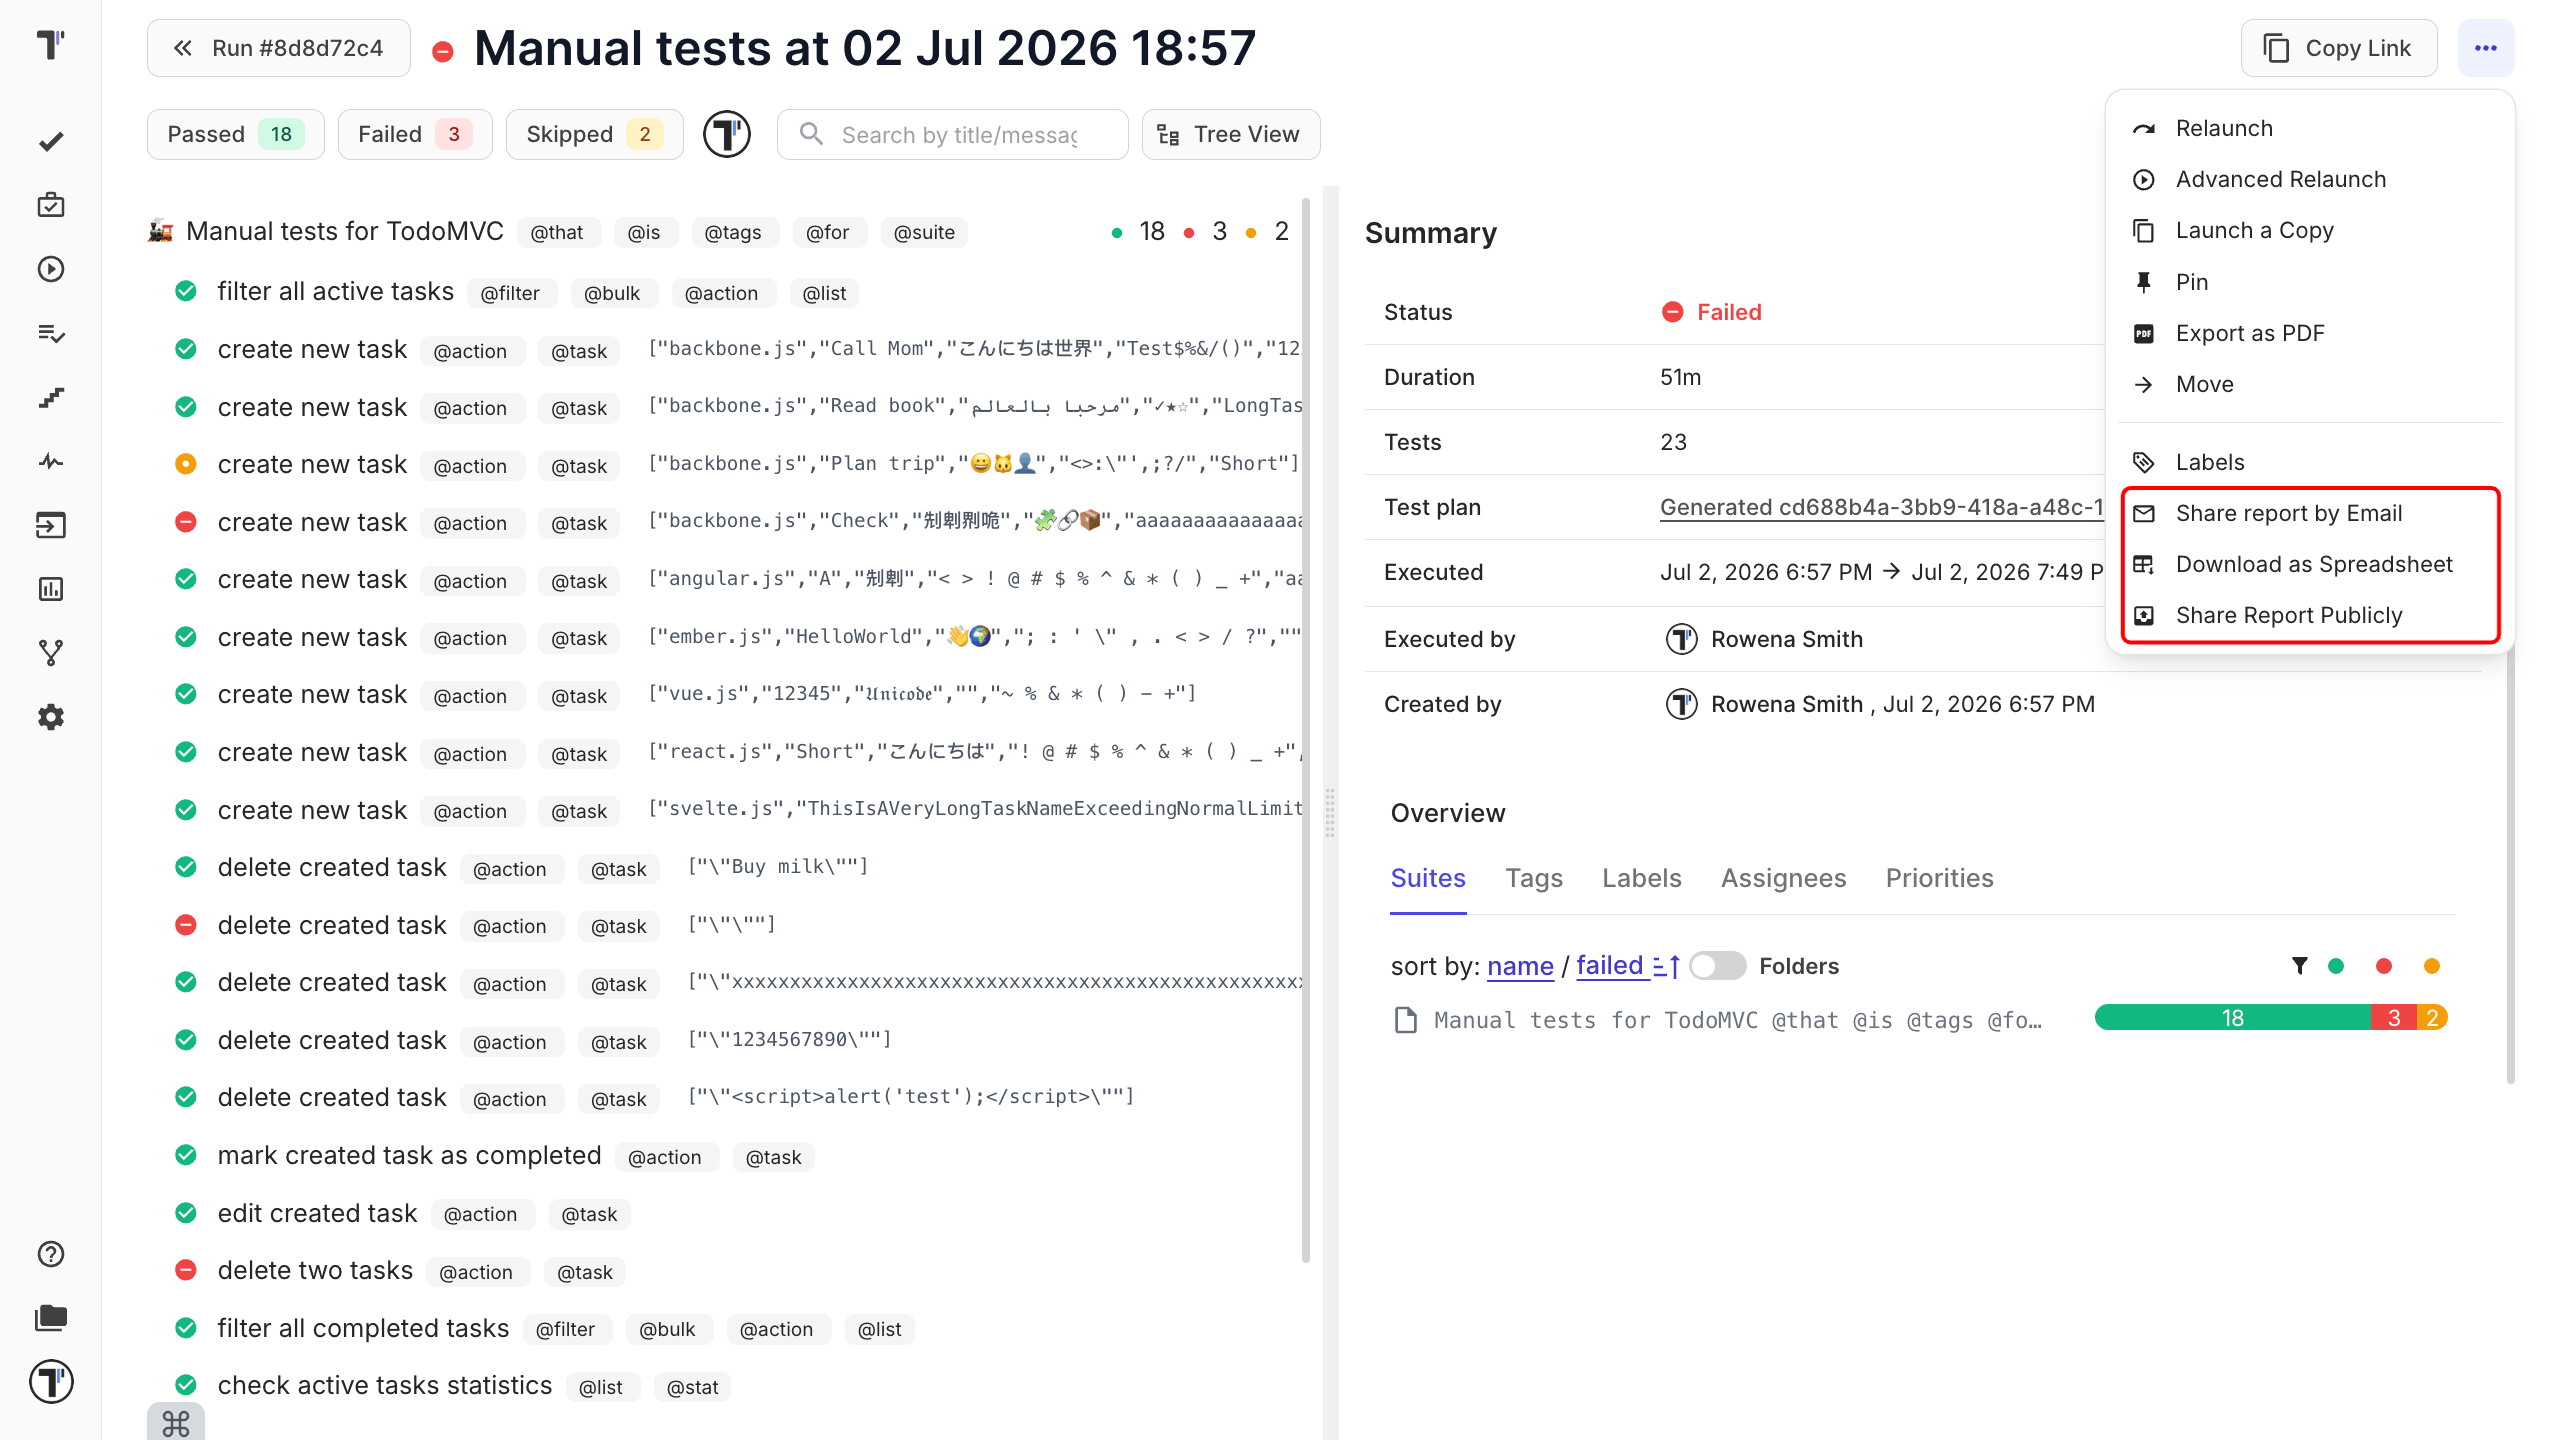Switch to the Priorities overview tab

pos(1940,878)
